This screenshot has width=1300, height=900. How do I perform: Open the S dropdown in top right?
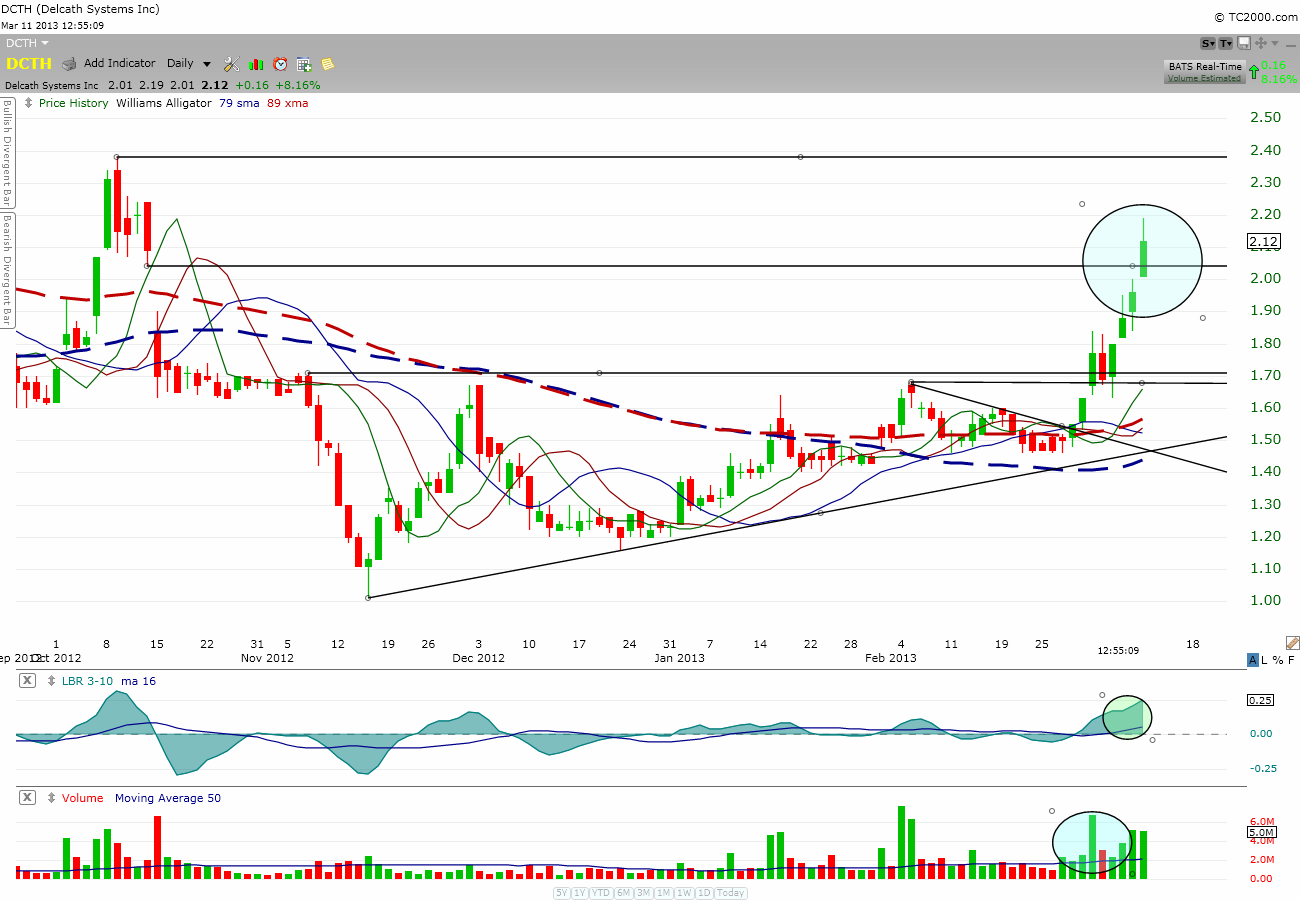(1208, 43)
